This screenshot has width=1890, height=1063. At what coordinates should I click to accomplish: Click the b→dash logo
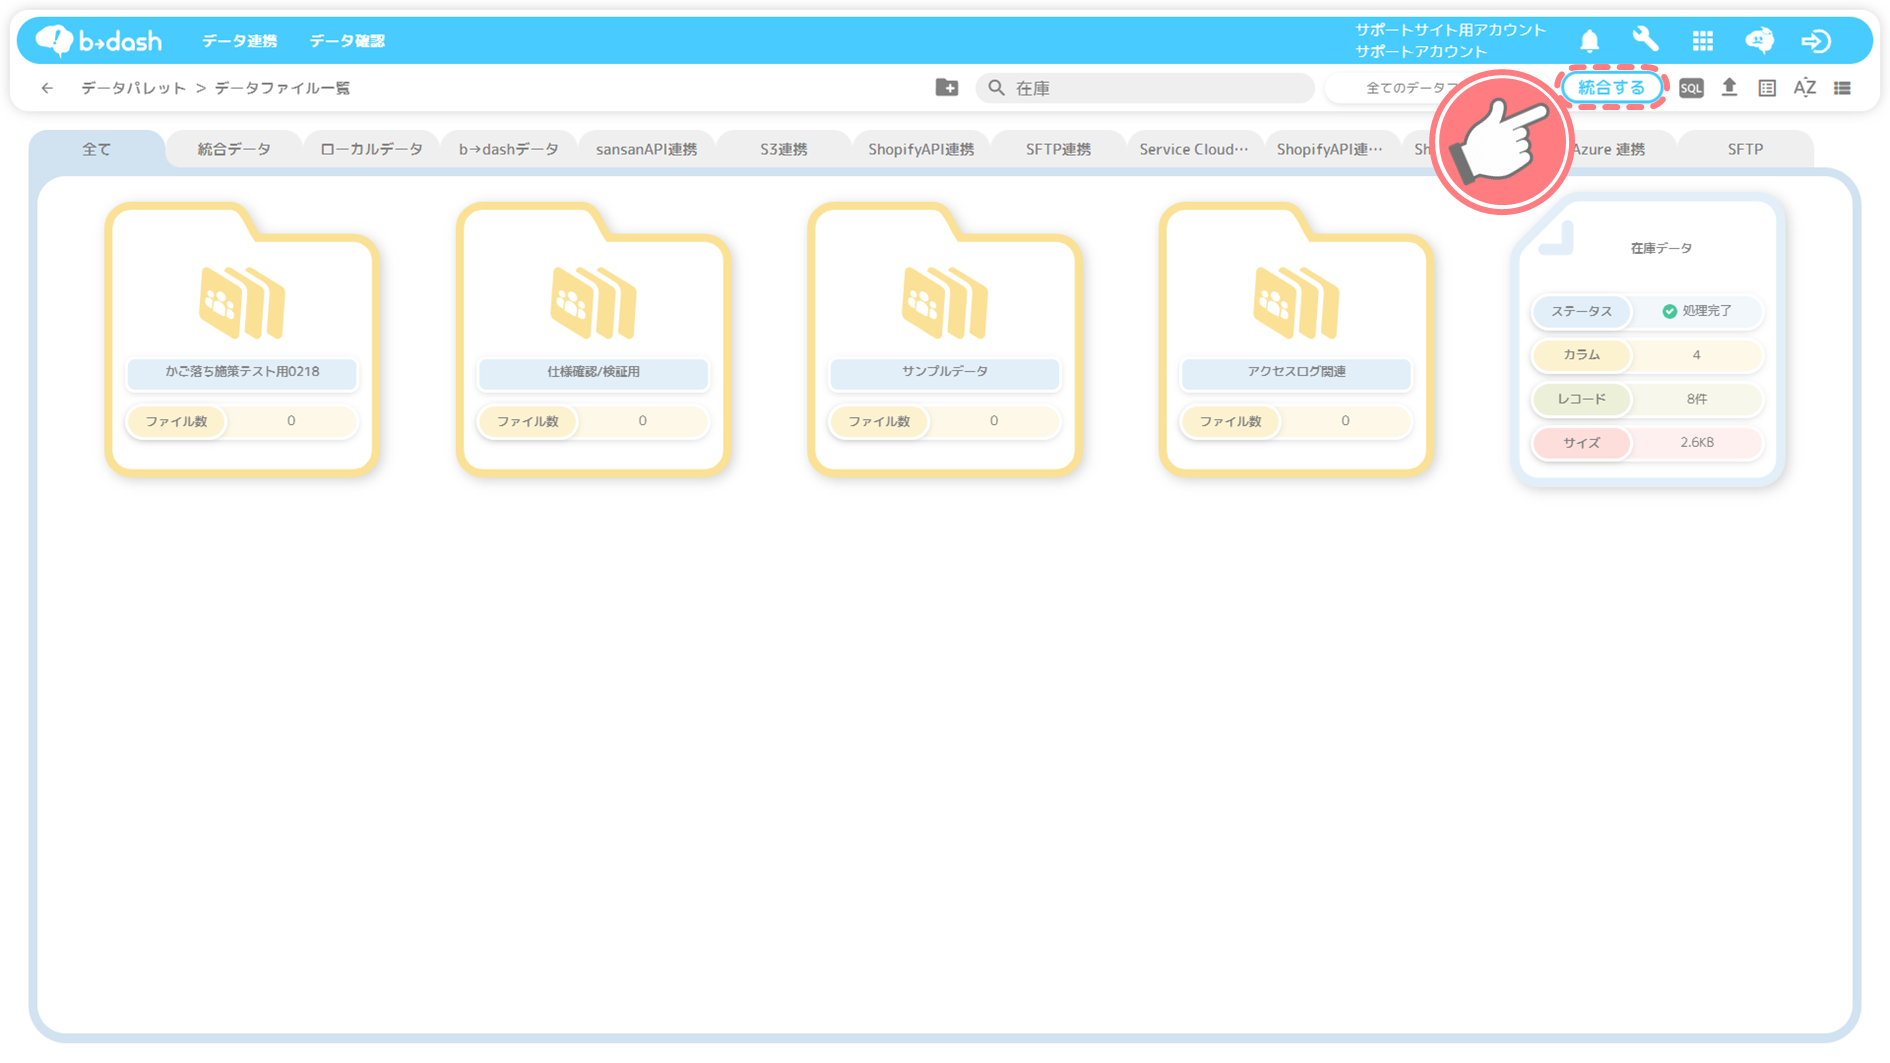(x=98, y=41)
